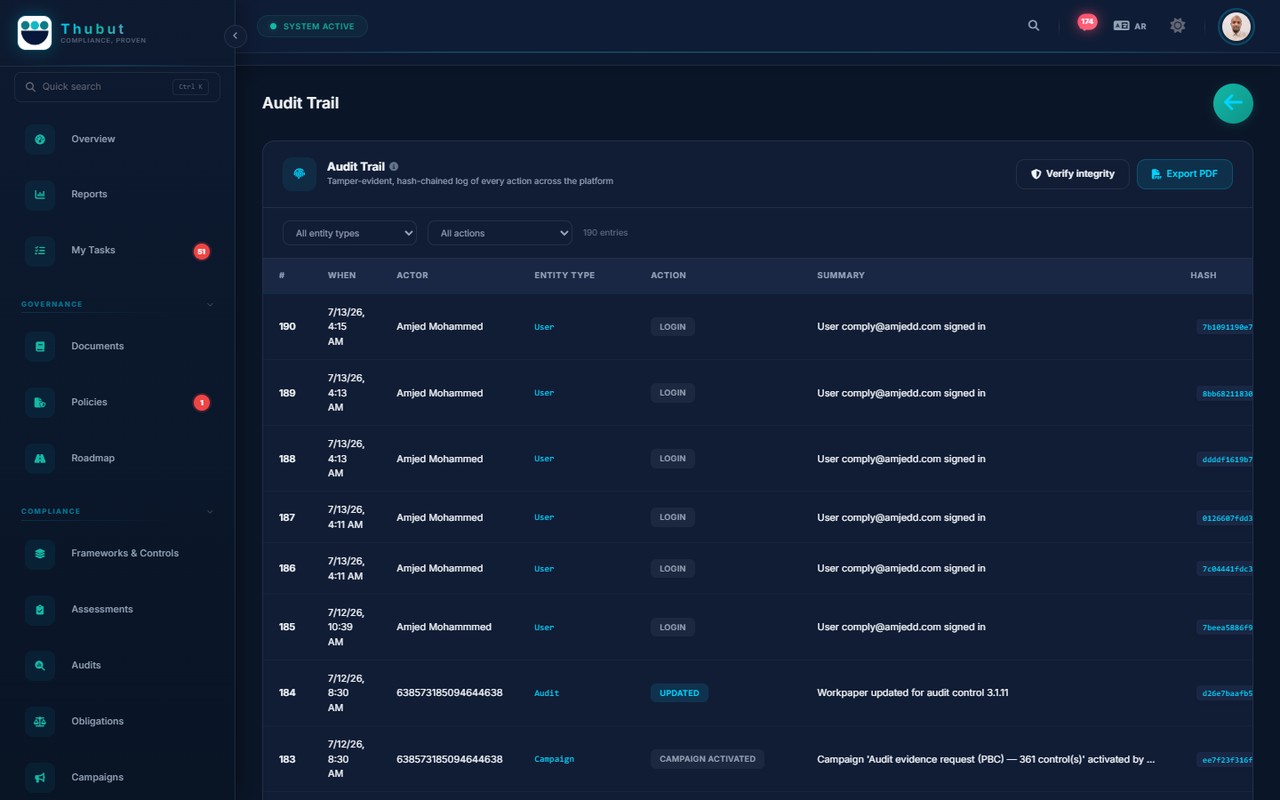1280x800 pixels.
Task: Navigate to Frameworks & Controls
Action: tap(118, 554)
